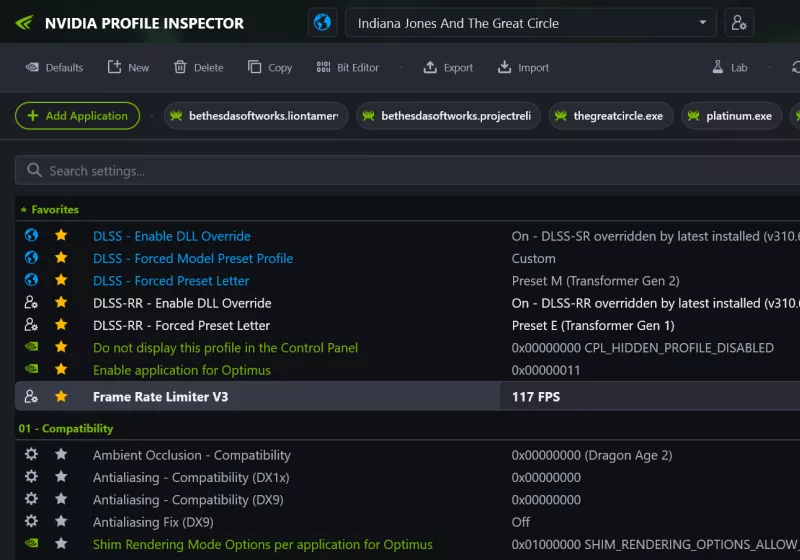Viewport: 800px width, 560px height.
Task: Favorite Antialiasing - Compatibility (DX9) with star
Action: (x=61, y=498)
